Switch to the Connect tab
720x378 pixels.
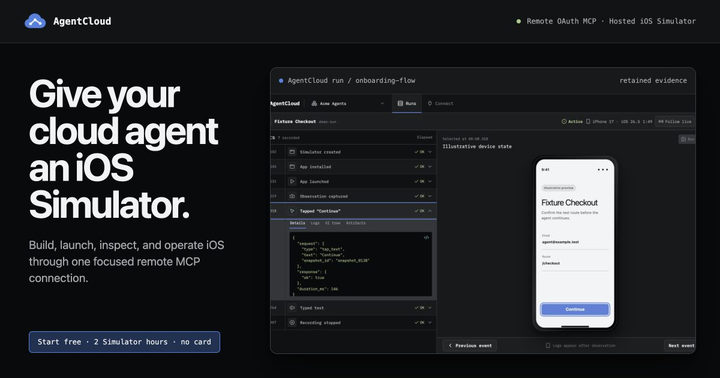[x=440, y=103]
